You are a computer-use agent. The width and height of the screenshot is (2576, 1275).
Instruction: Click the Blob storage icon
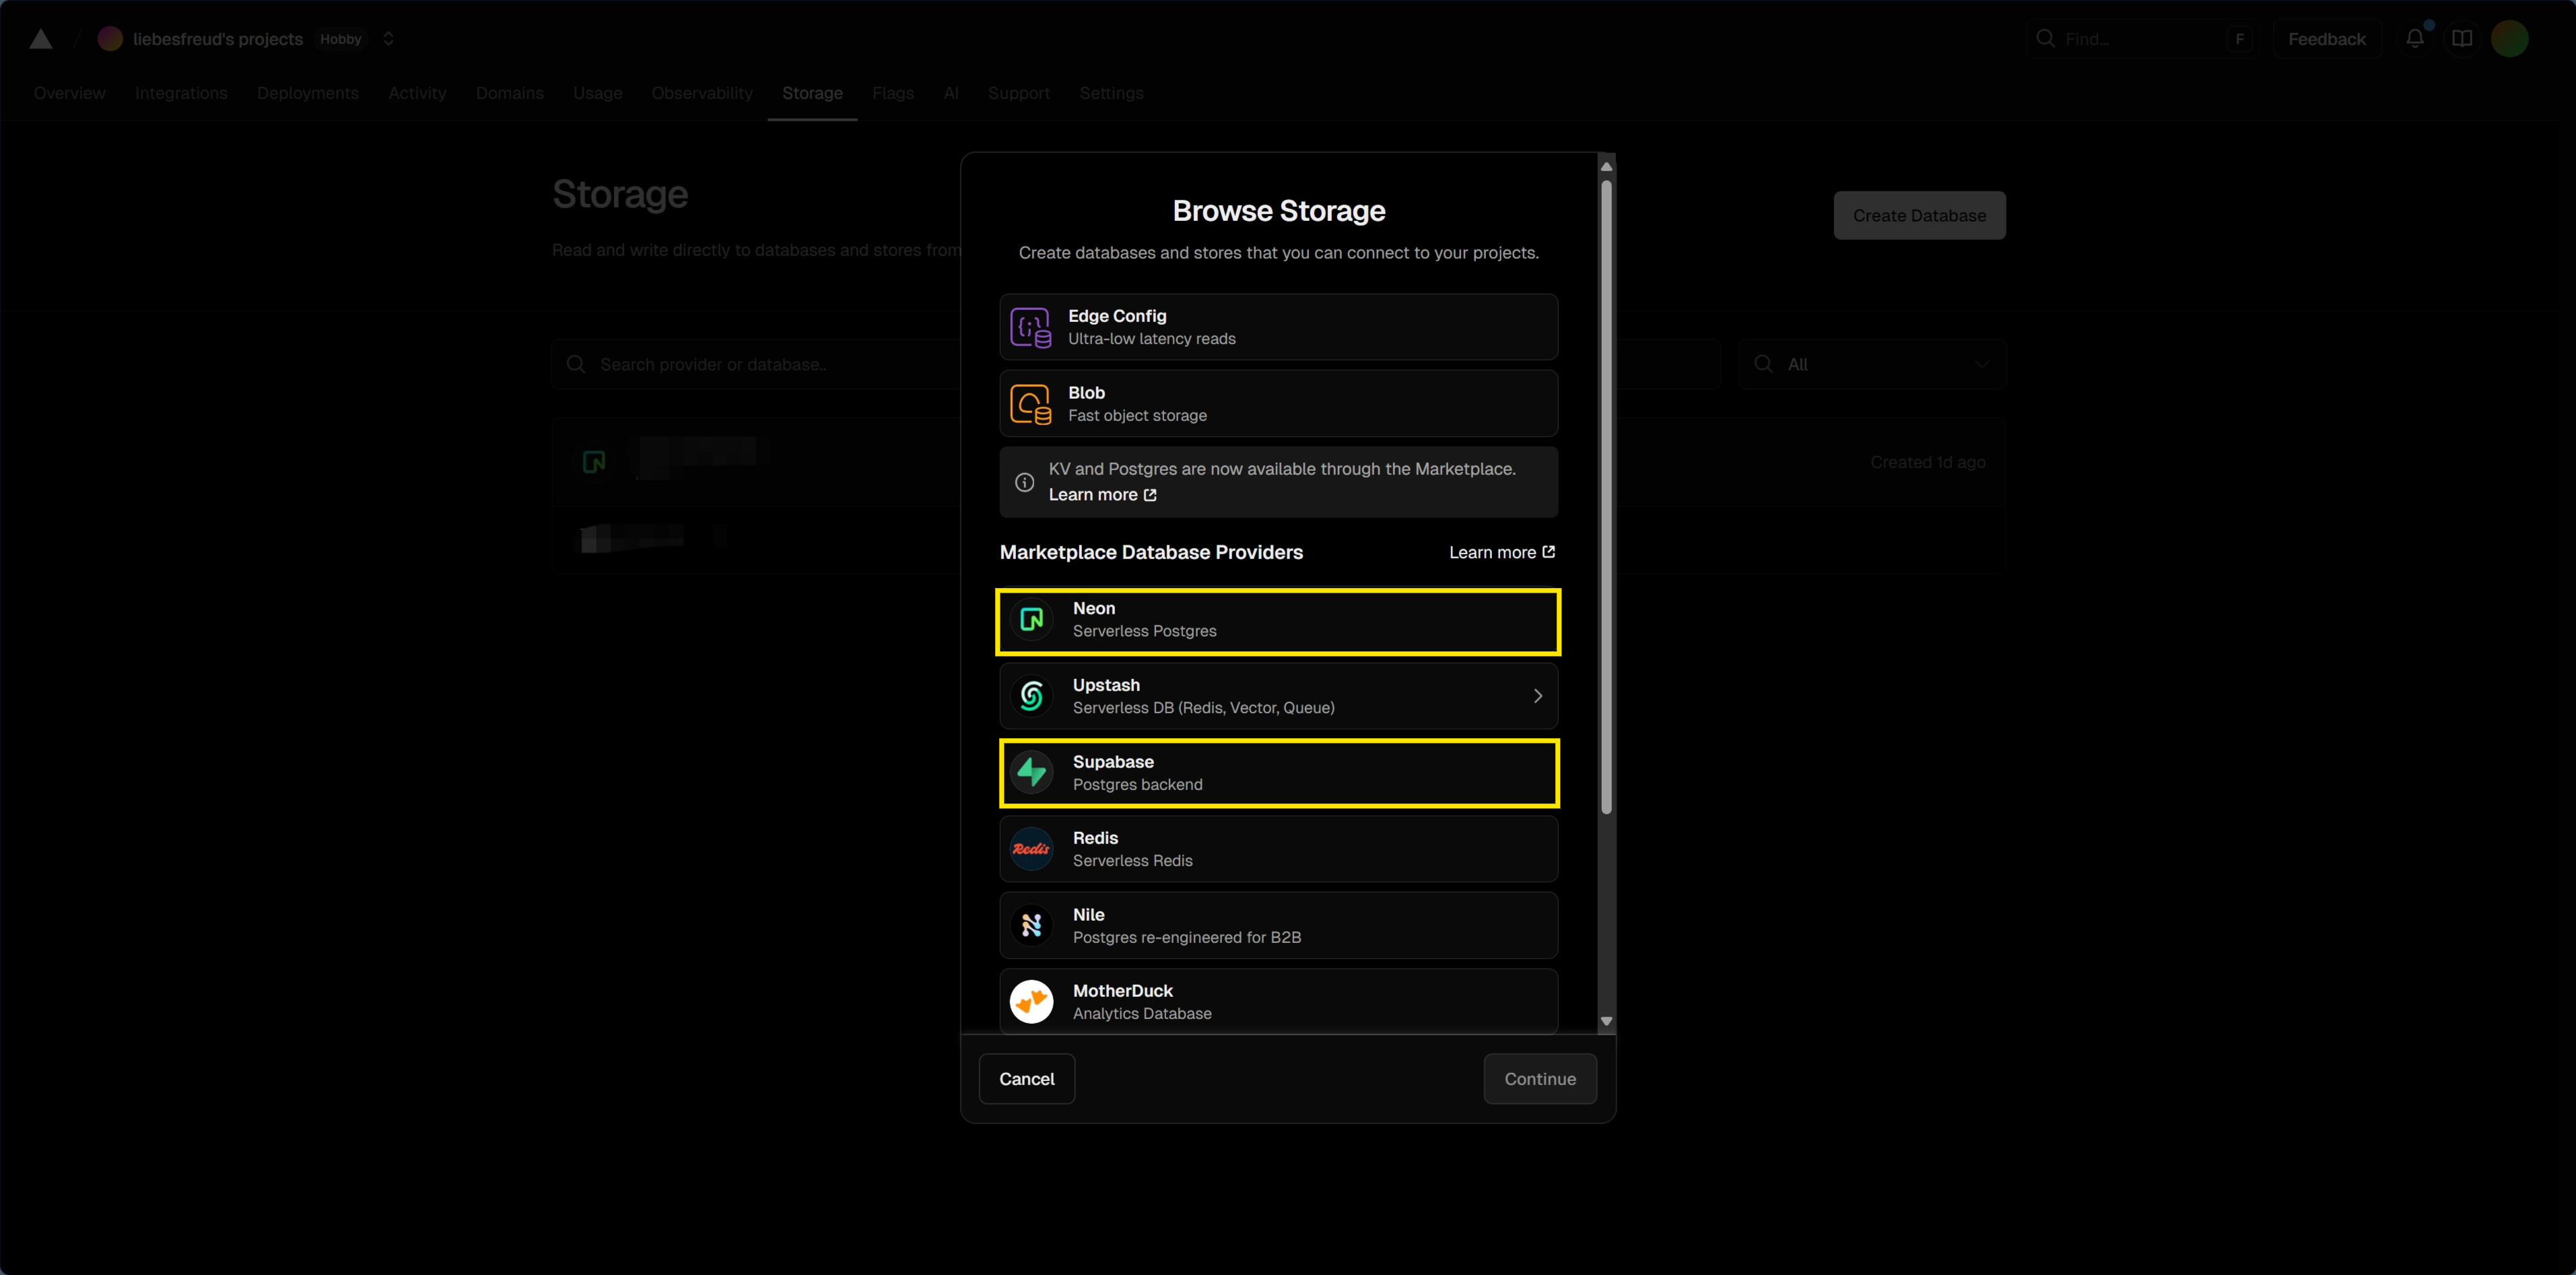tap(1030, 404)
